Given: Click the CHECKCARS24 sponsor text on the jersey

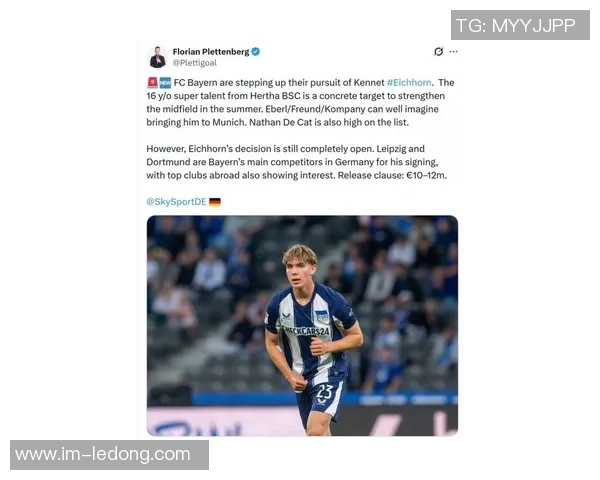Looking at the screenshot, I should 306,330.
